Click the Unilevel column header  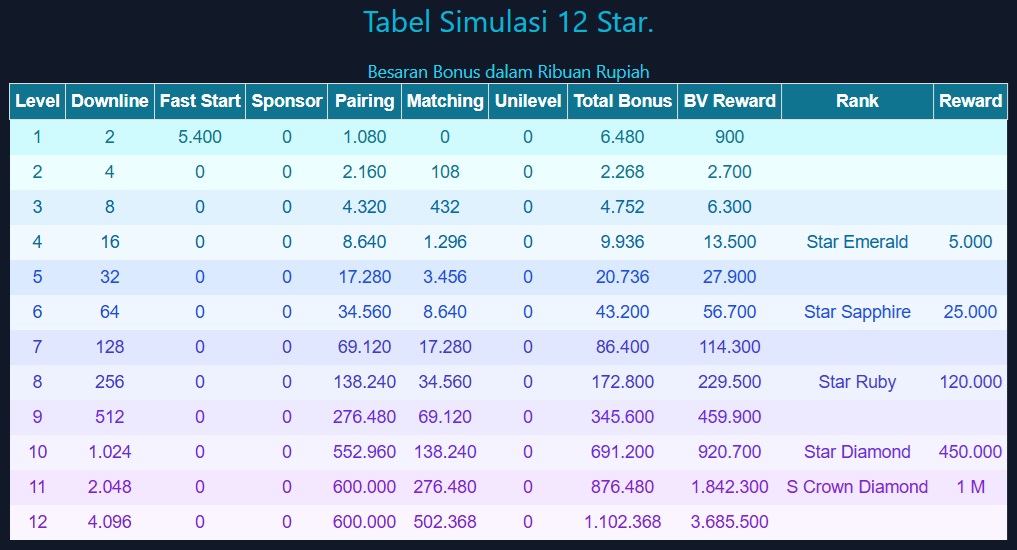(528, 101)
